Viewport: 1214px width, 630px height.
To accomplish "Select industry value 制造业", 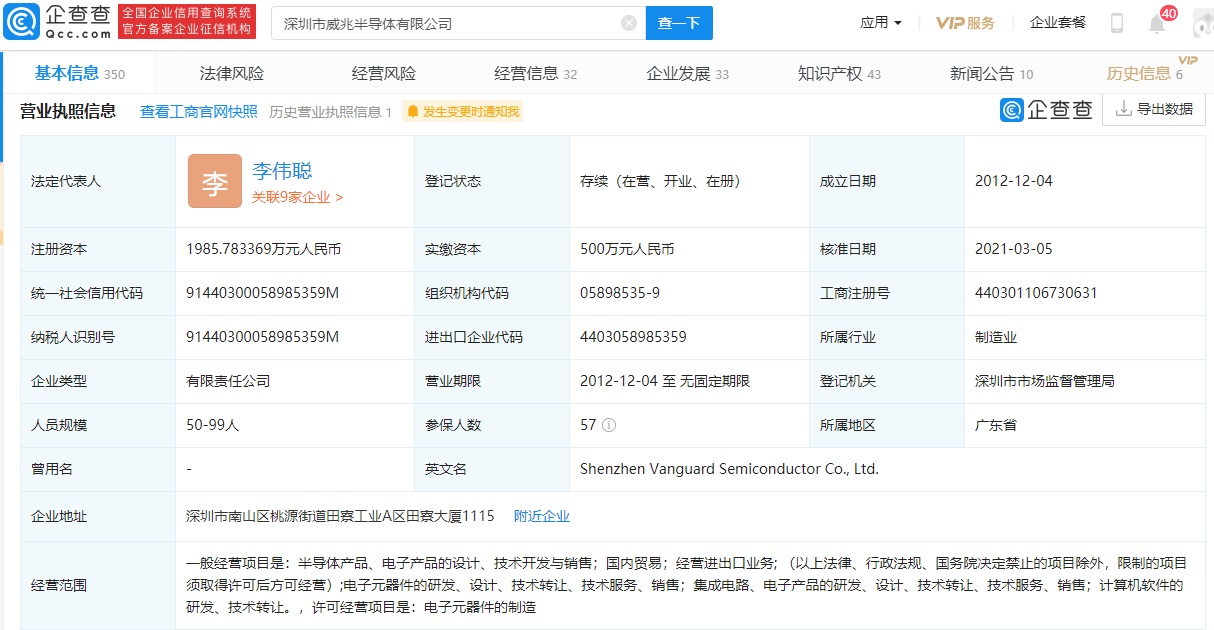I will tap(996, 337).
